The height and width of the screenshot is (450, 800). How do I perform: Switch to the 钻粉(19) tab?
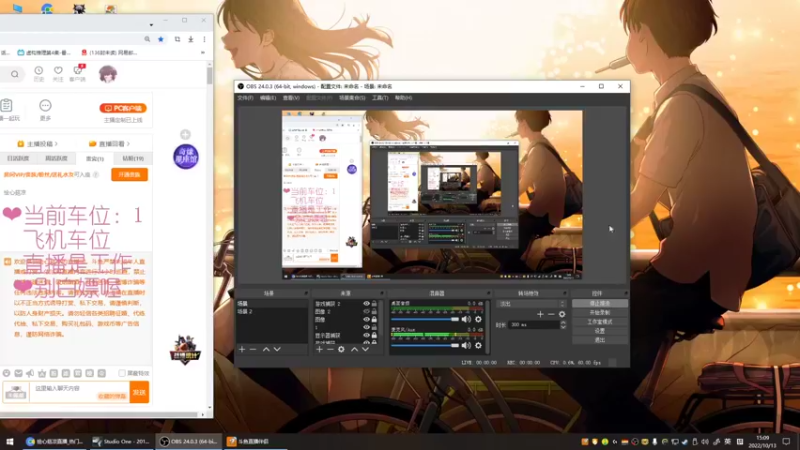pos(133,159)
